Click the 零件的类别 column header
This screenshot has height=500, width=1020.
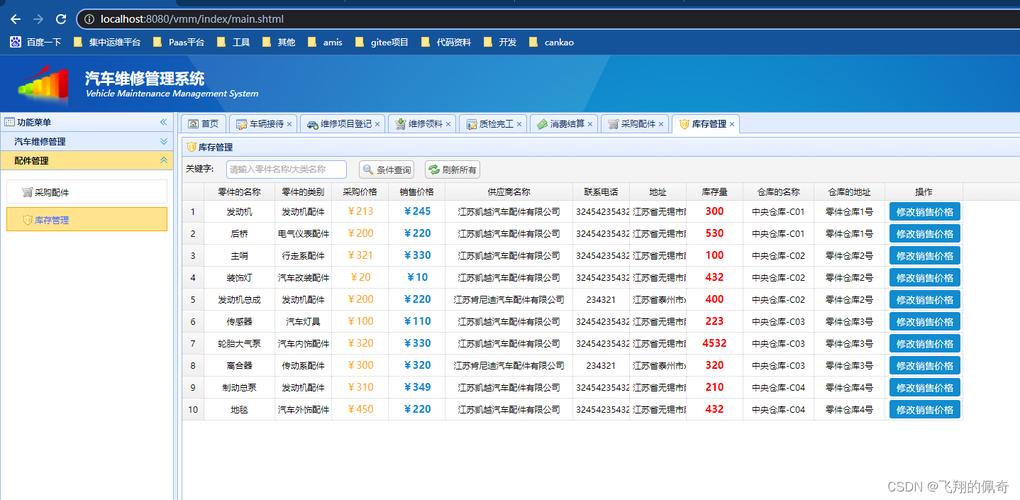click(303, 192)
